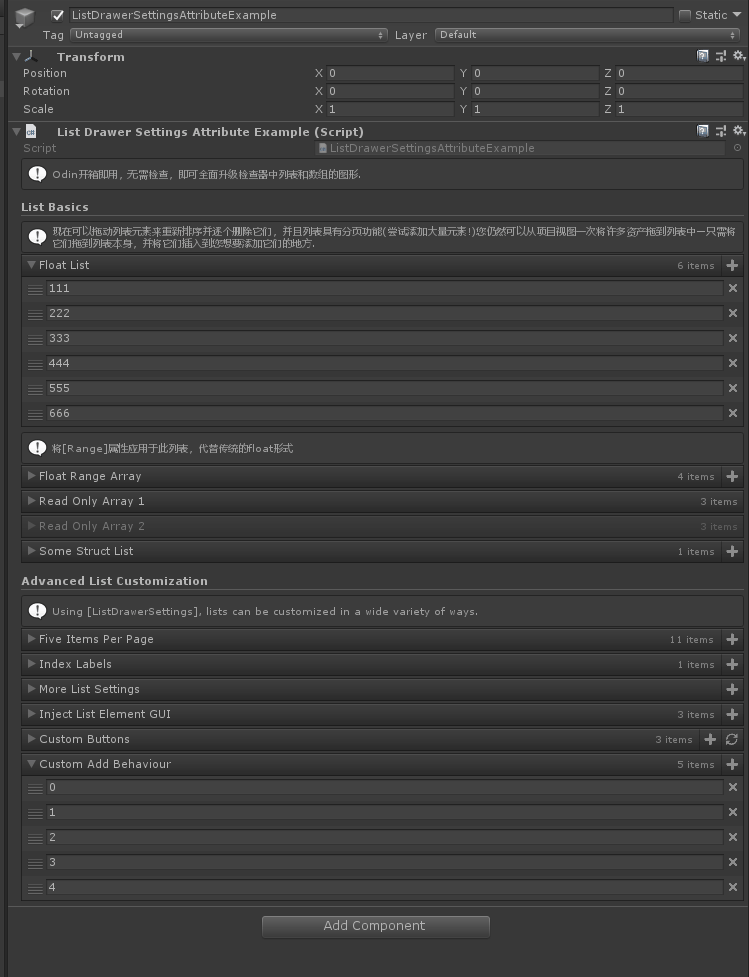Click the plus icon on Float List
The image size is (749, 977).
[732, 266]
